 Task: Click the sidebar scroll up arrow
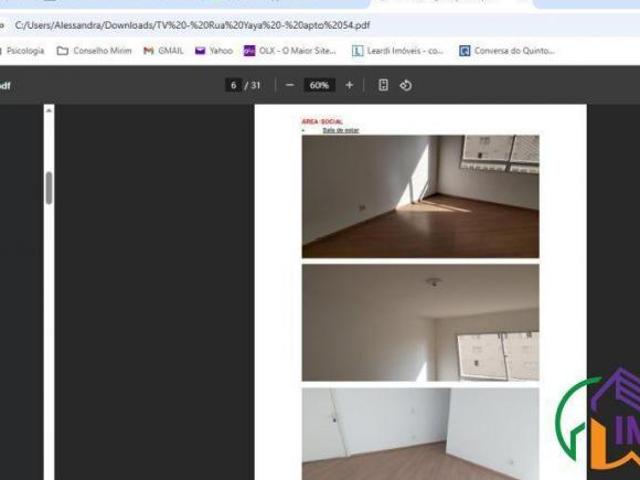click(49, 110)
